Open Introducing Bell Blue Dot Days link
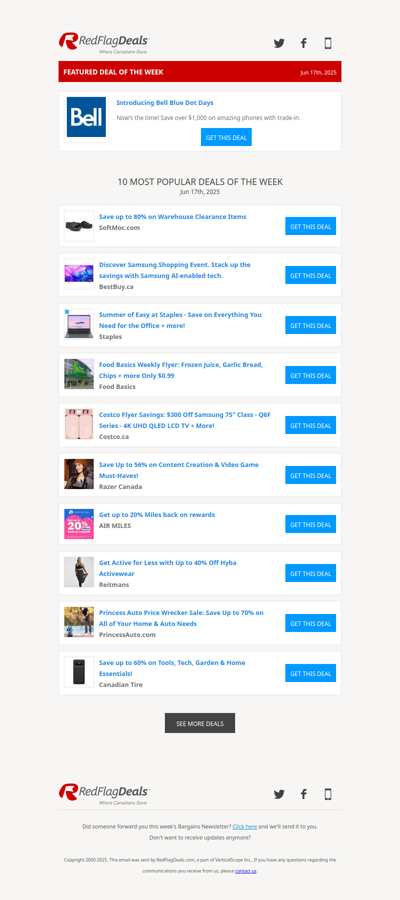Screen dimensions: 400x900 [165, 103]
